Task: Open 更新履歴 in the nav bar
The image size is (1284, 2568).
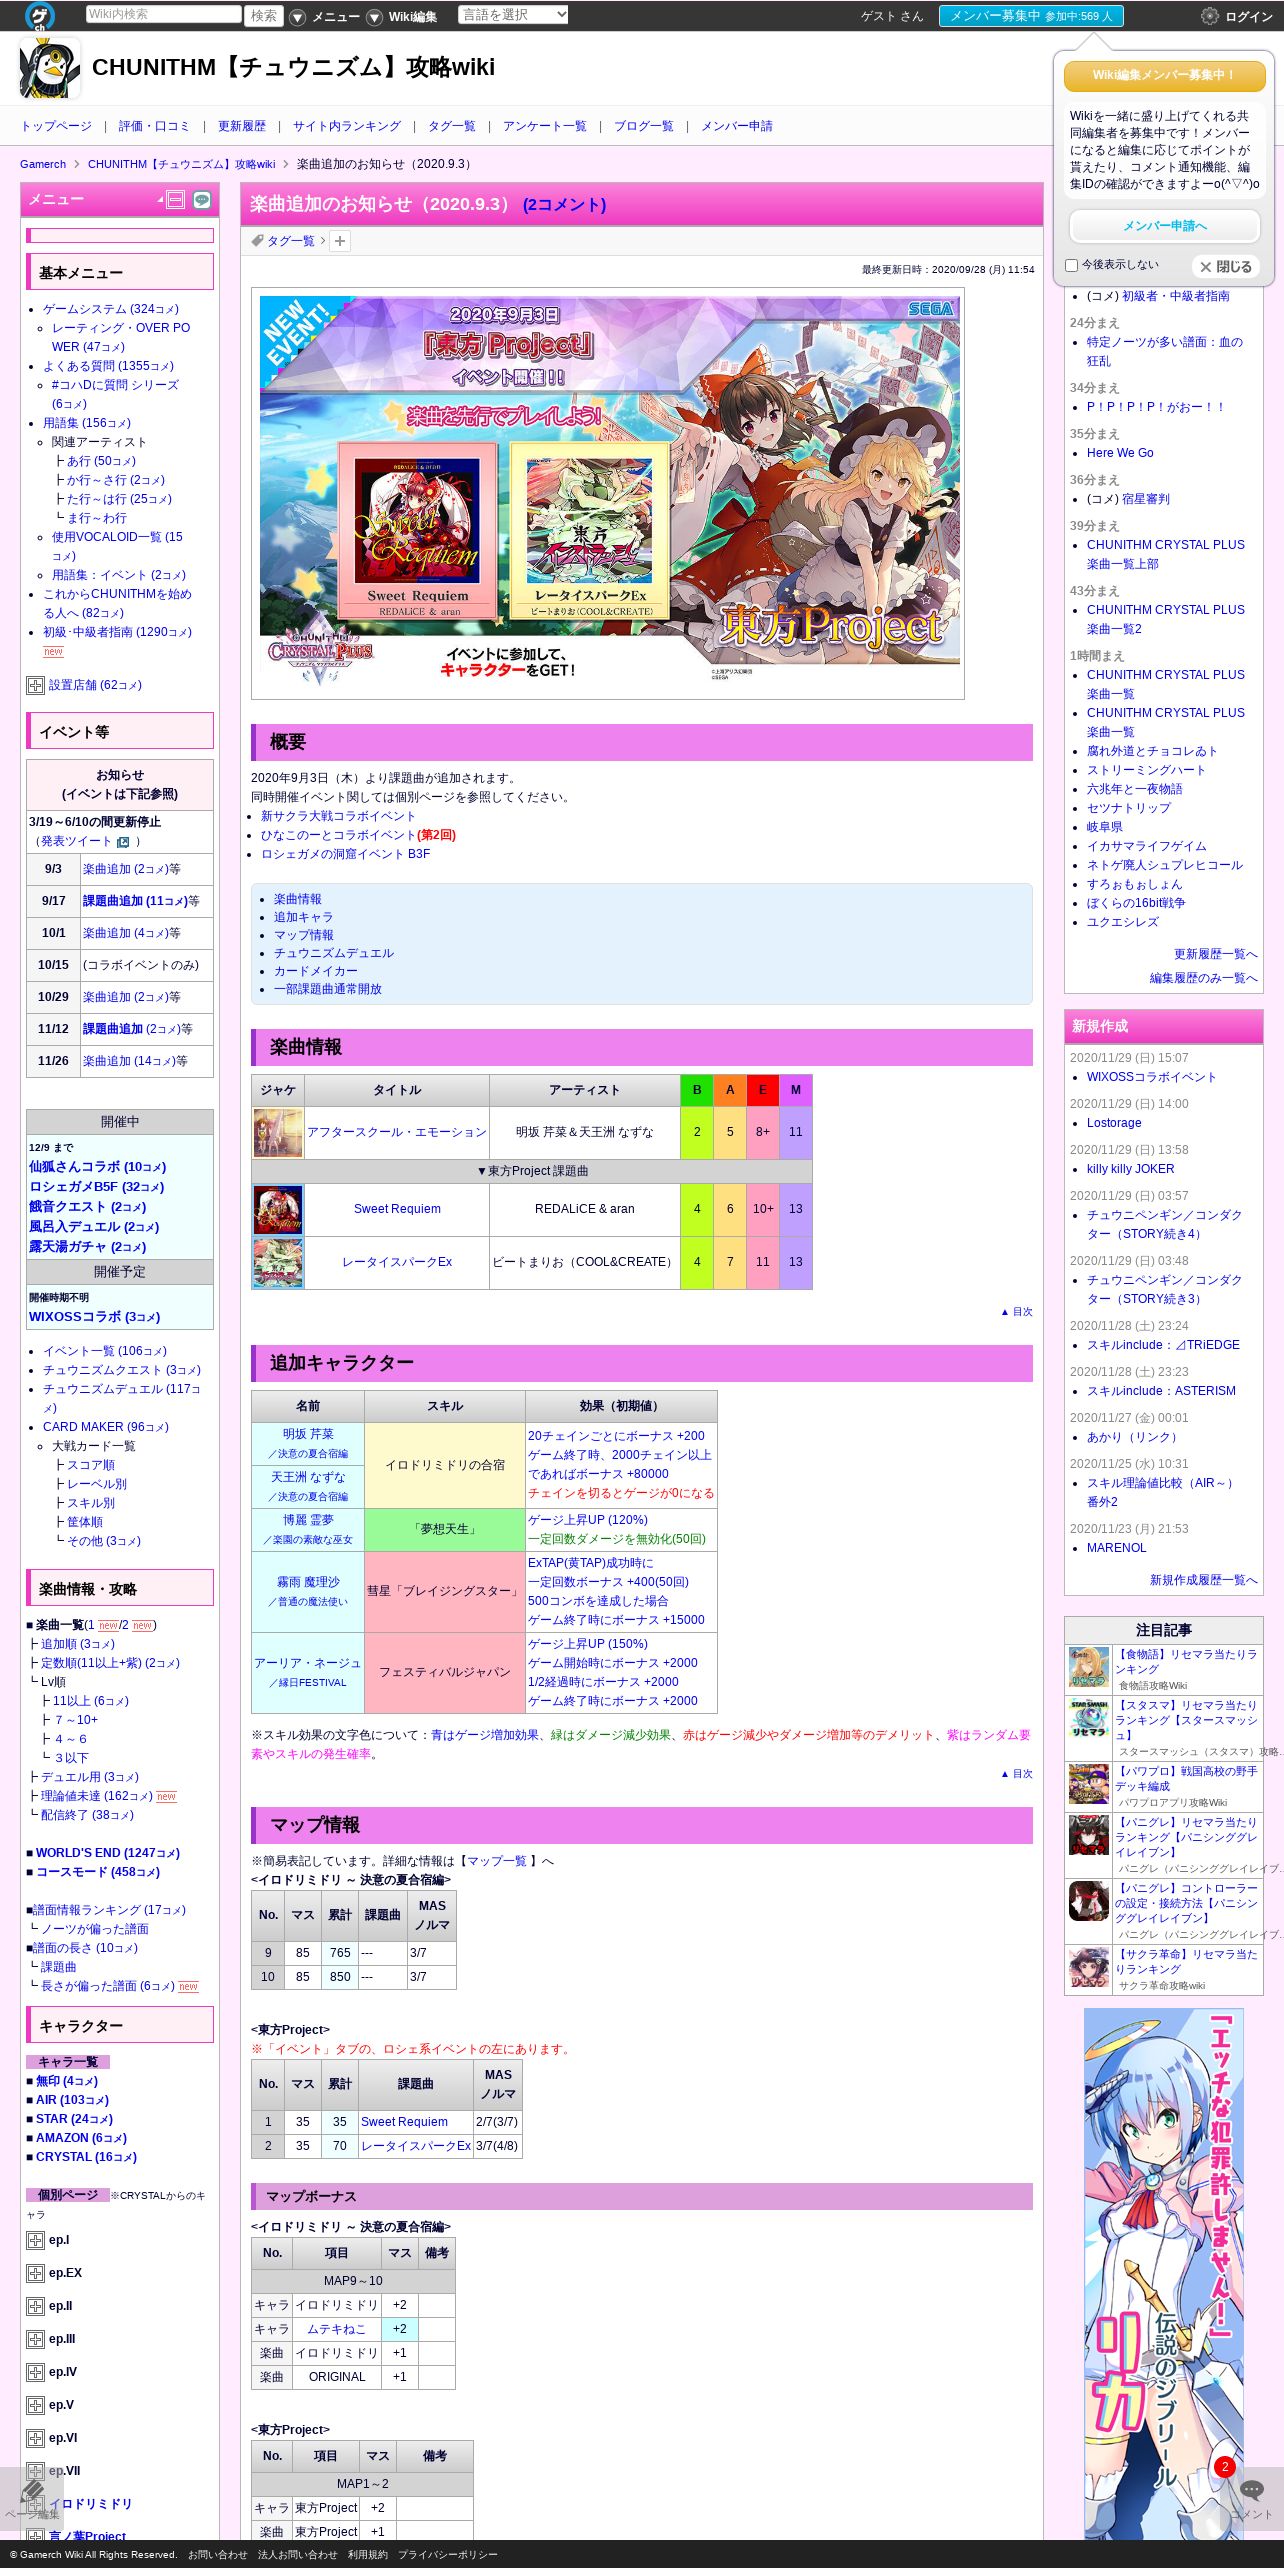Action: pyautogui.click(x=242, y=126)
